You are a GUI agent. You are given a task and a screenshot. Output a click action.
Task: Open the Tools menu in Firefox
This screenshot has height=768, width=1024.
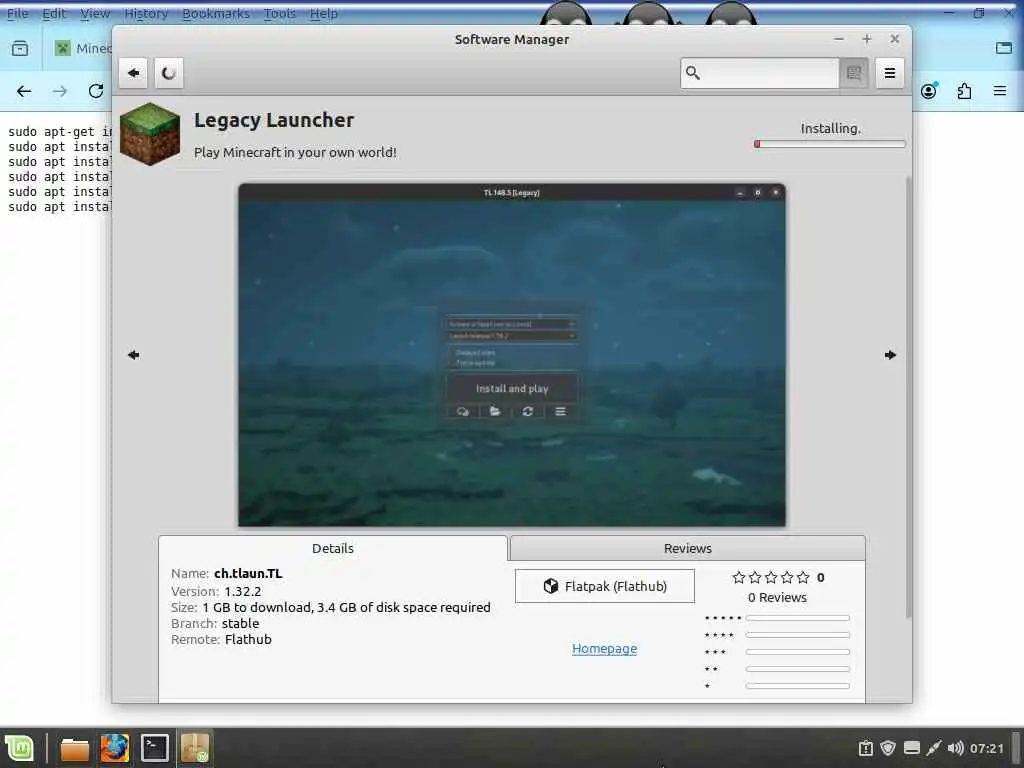(x=280, y=13)
